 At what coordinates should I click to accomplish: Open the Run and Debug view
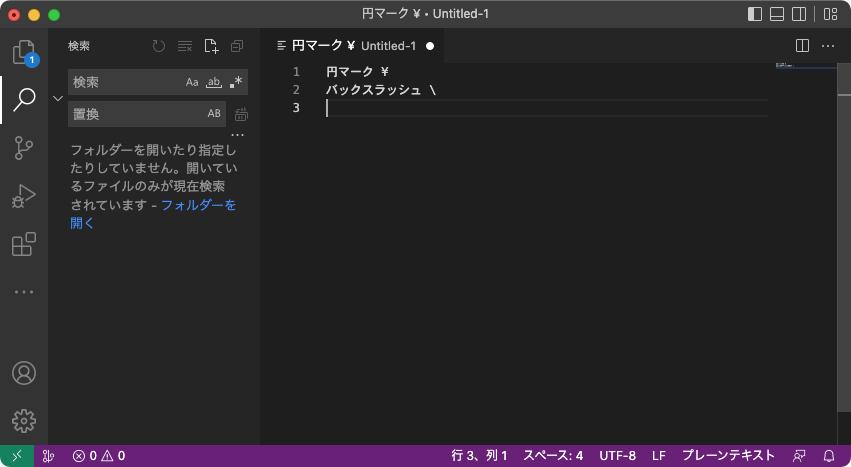[x=24, y=196]
